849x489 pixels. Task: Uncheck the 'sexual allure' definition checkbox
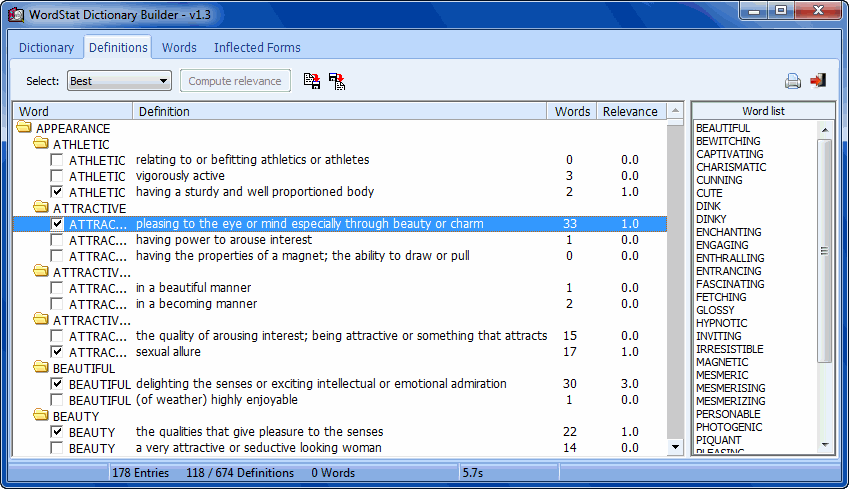tap(57, 352)
